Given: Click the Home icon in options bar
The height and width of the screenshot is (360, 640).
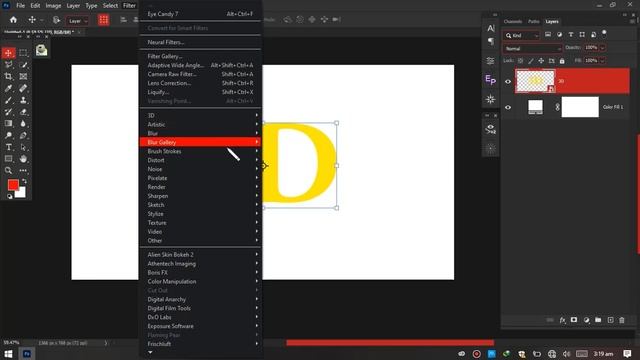Looking at the screenshot, I should (13, 20).
